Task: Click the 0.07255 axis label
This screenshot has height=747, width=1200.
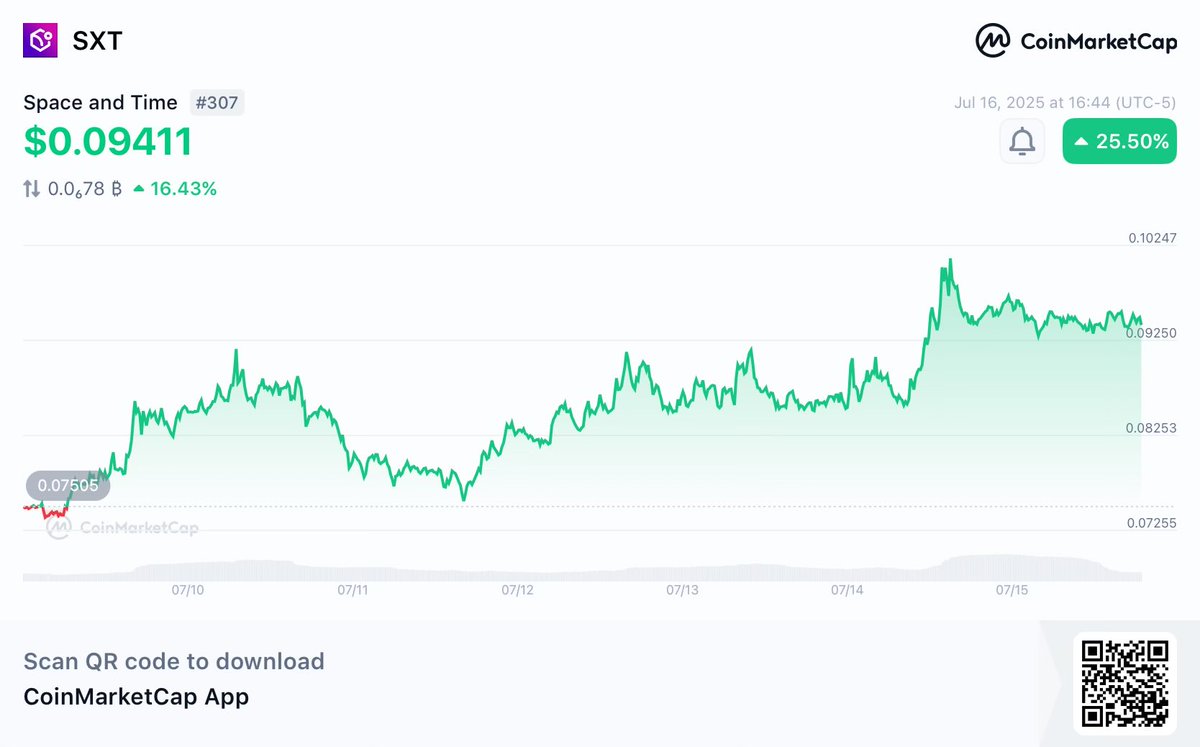Action: [x=1153, y=523]
